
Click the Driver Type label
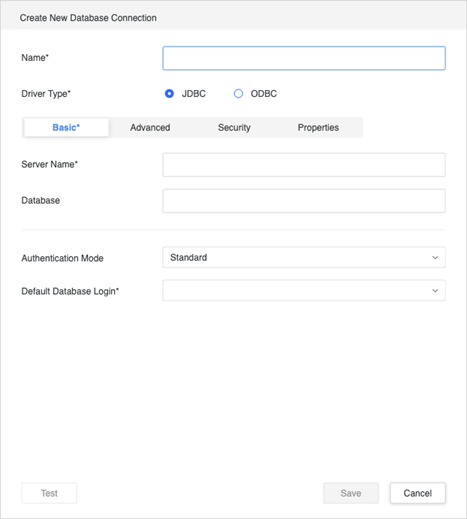click(x=46, y=94)
